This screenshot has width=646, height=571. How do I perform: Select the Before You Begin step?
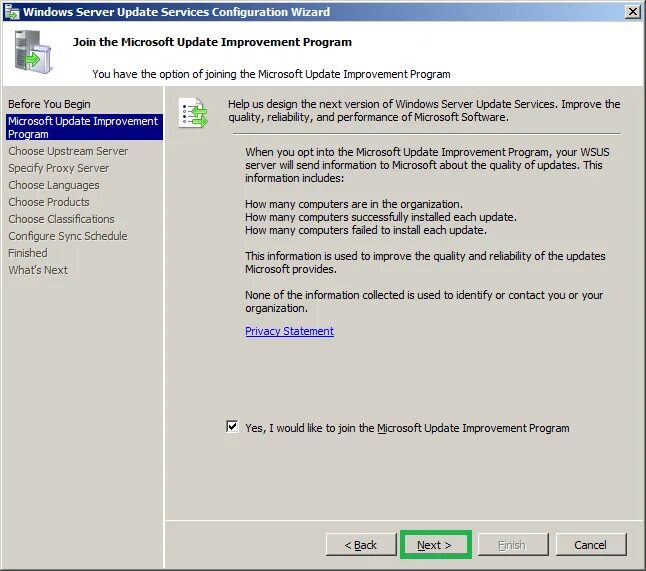[x=49, y=104]
